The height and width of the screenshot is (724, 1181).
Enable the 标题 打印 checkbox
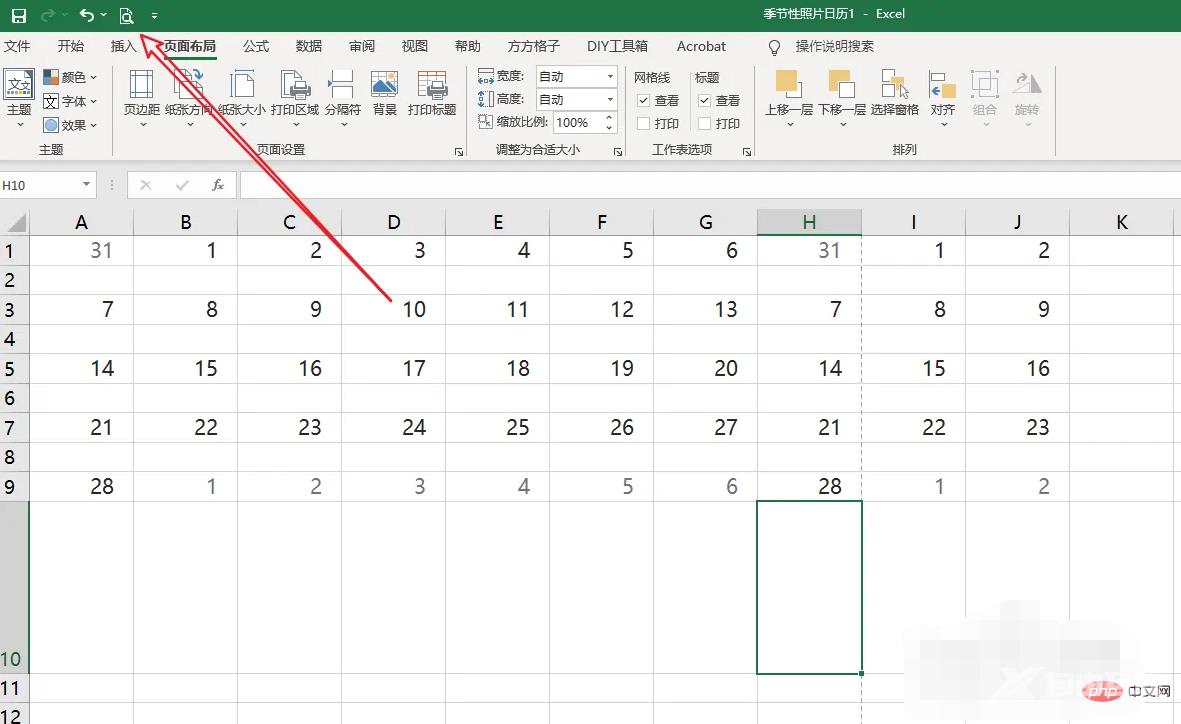(704, 124)
